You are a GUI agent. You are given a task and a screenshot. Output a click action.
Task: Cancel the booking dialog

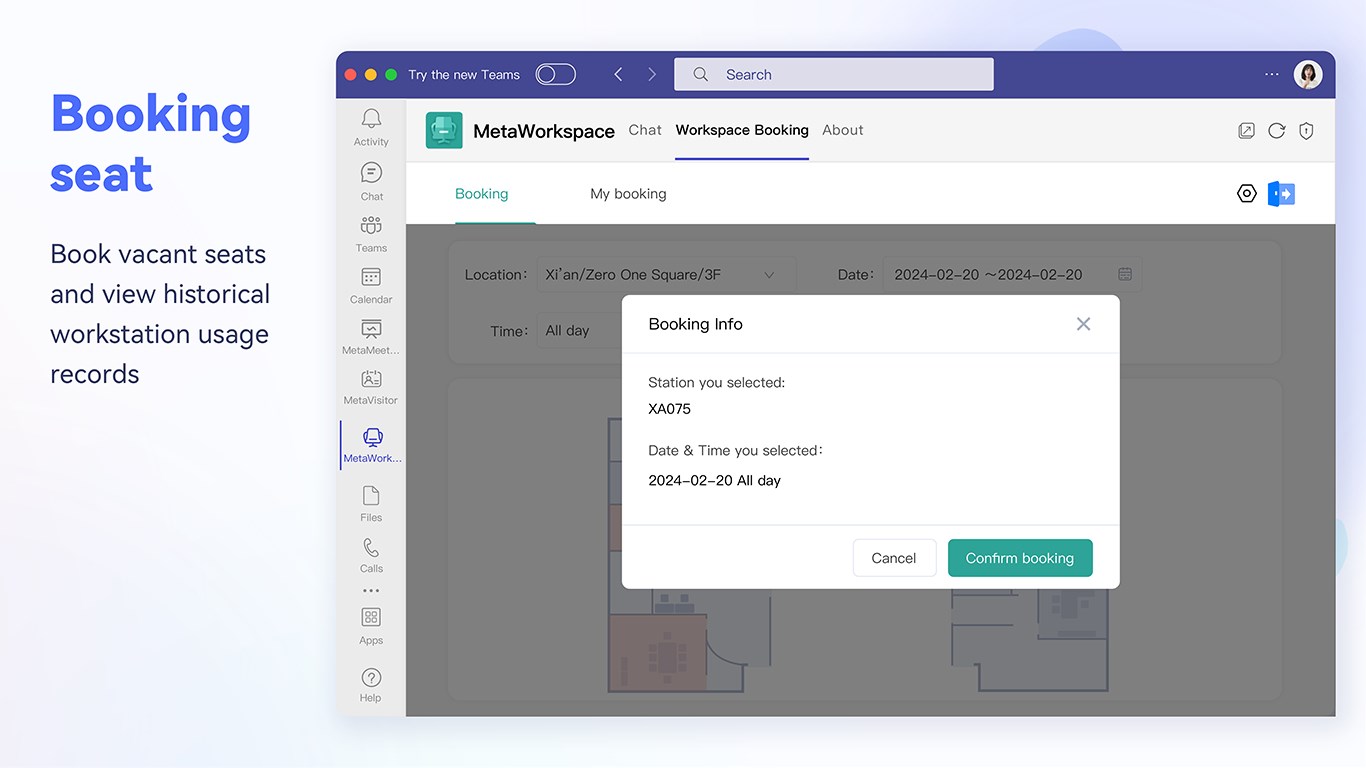point(894,558)
